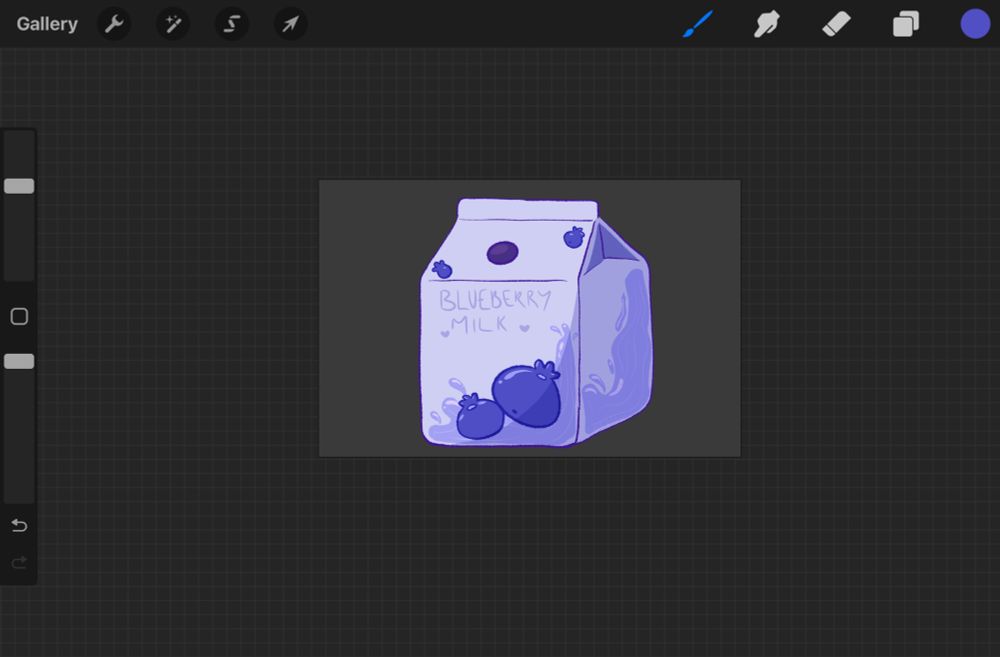Viewport: 1000px width, 657px height.
Task: Select the Smudge tool
Action: 767,24
